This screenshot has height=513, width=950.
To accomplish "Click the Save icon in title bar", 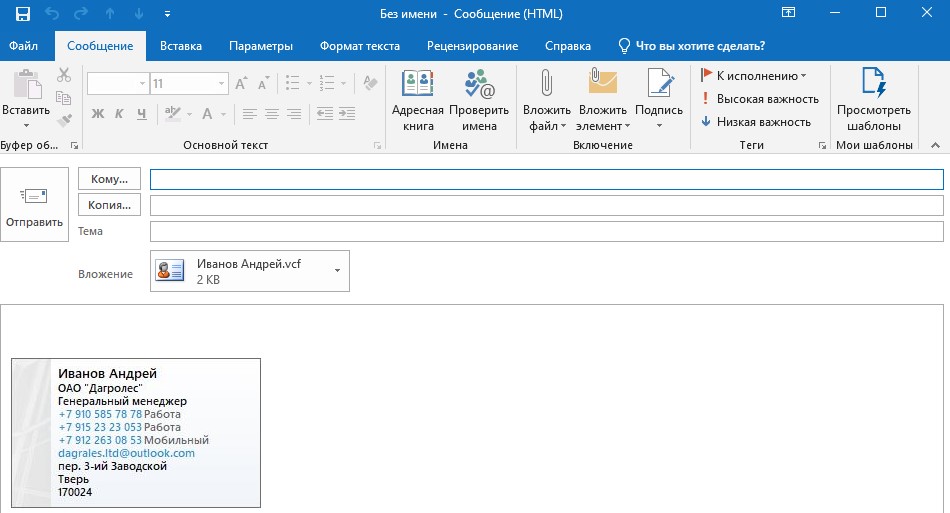I will (x=23, y=14).
